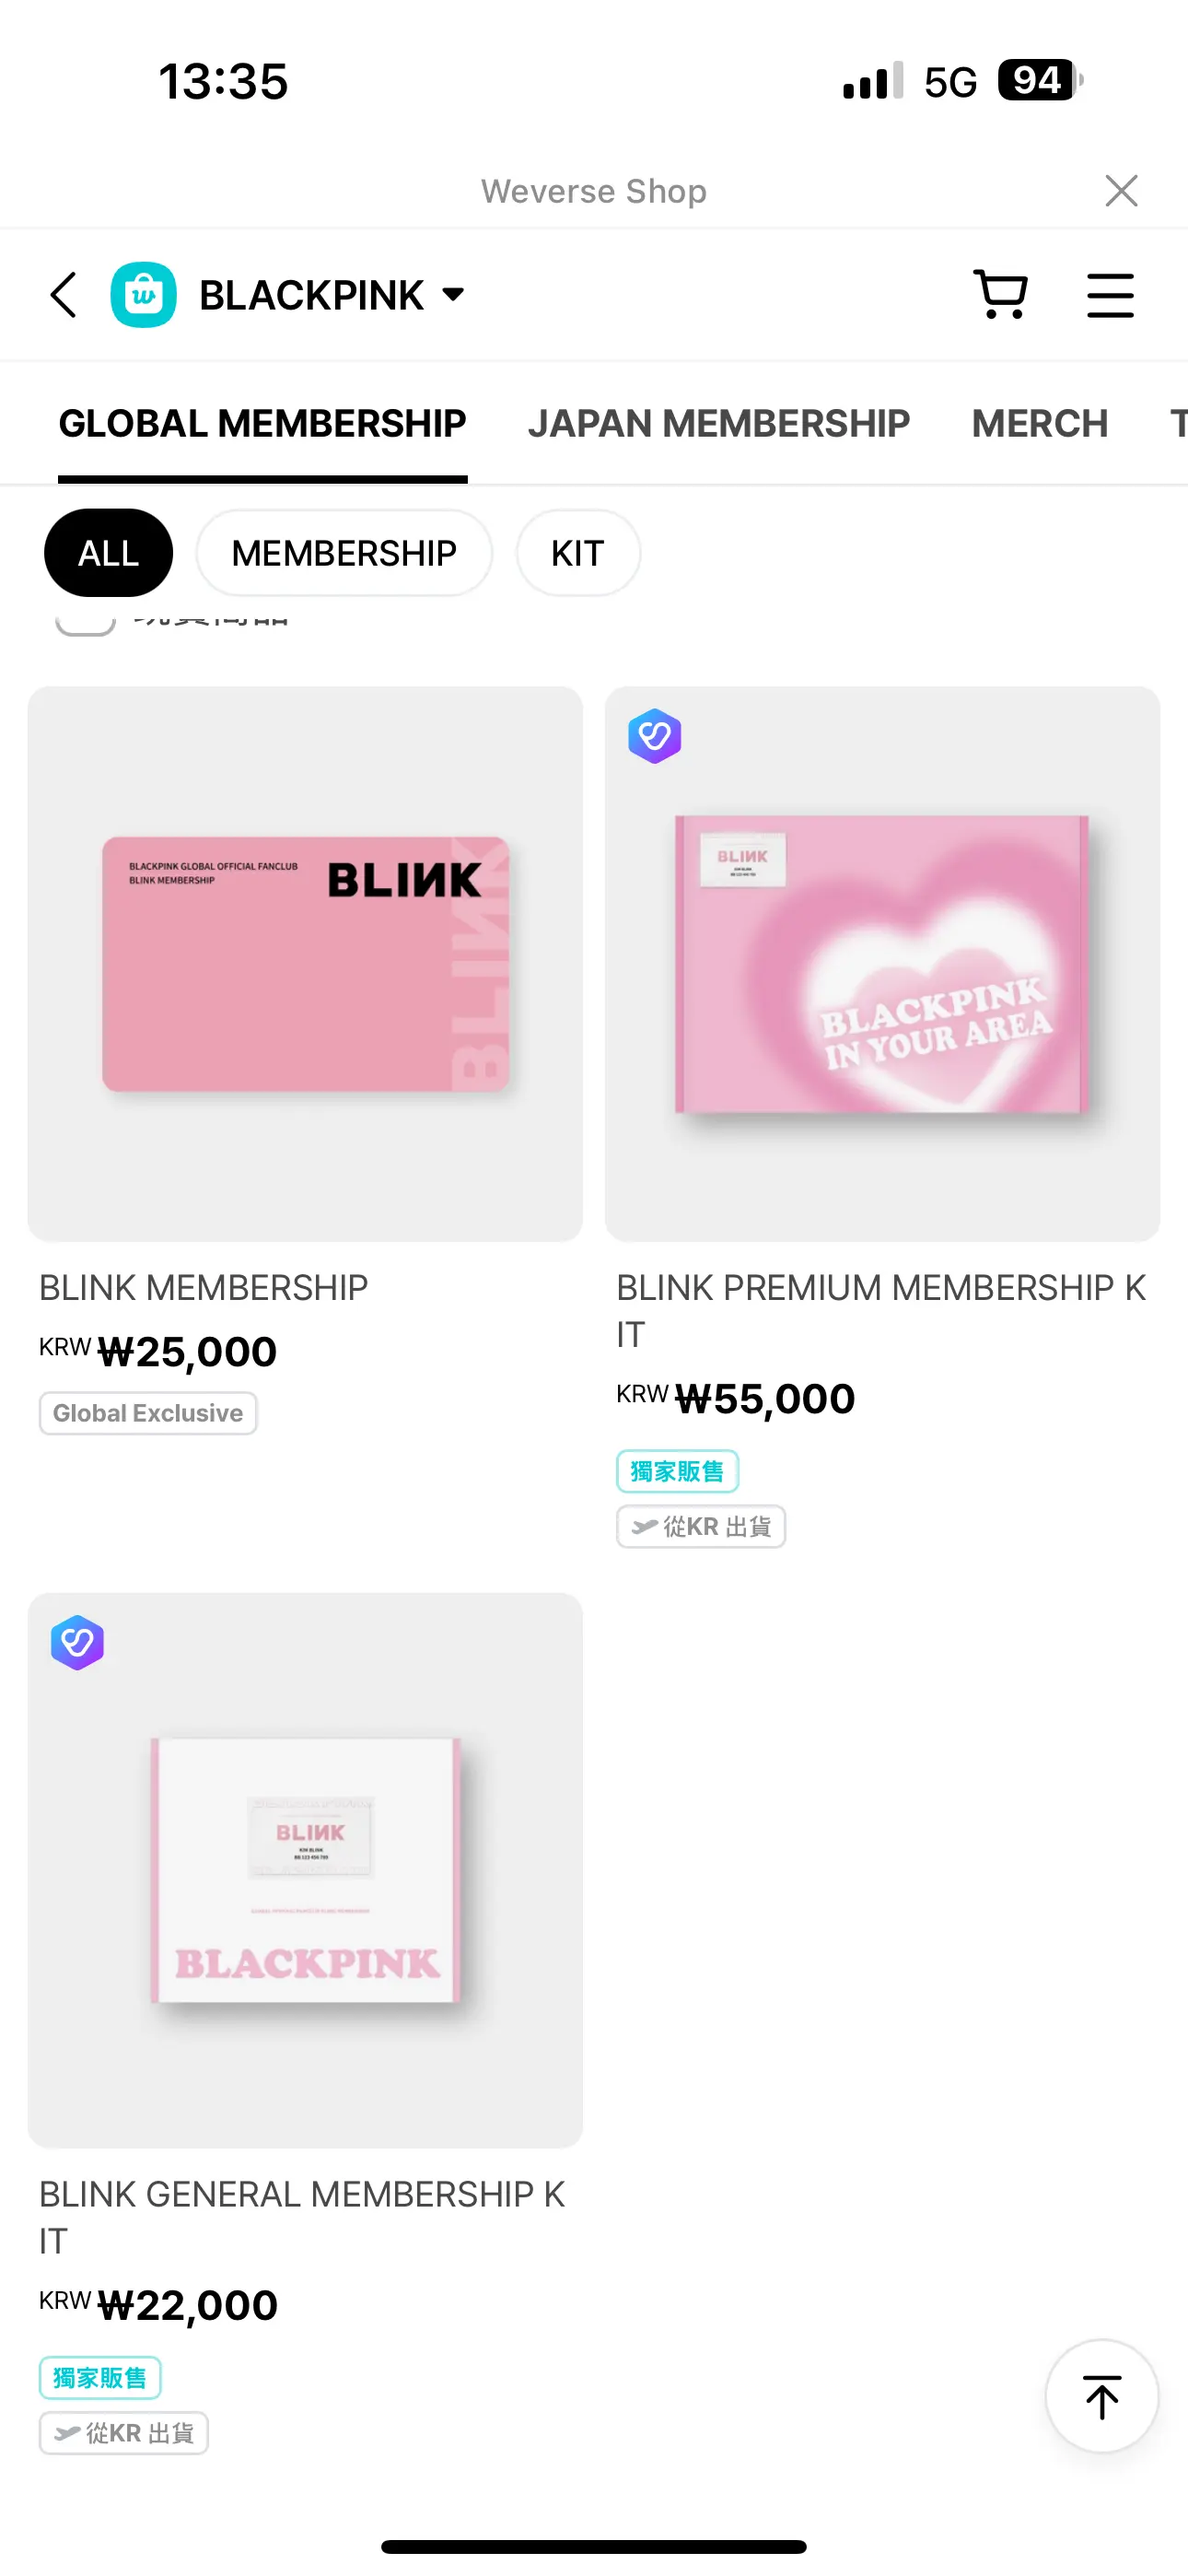This screenshot has width=1188, height=2576.
Task: Open the pink BLINK card thumbnail
Action: click(x=305, y=964)
